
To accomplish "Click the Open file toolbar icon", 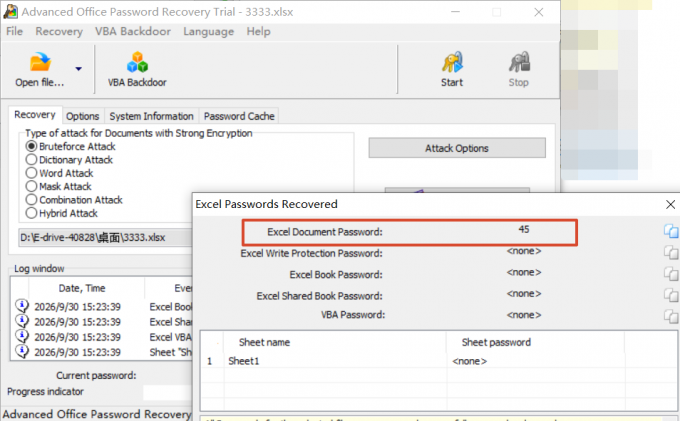I will point(40,62).
